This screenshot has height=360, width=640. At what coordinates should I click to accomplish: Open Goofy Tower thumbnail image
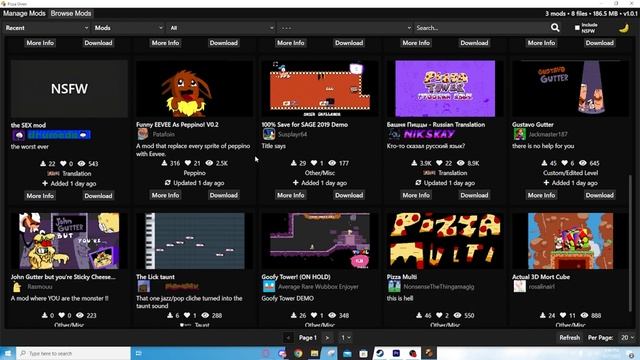(x=320, y=241)
